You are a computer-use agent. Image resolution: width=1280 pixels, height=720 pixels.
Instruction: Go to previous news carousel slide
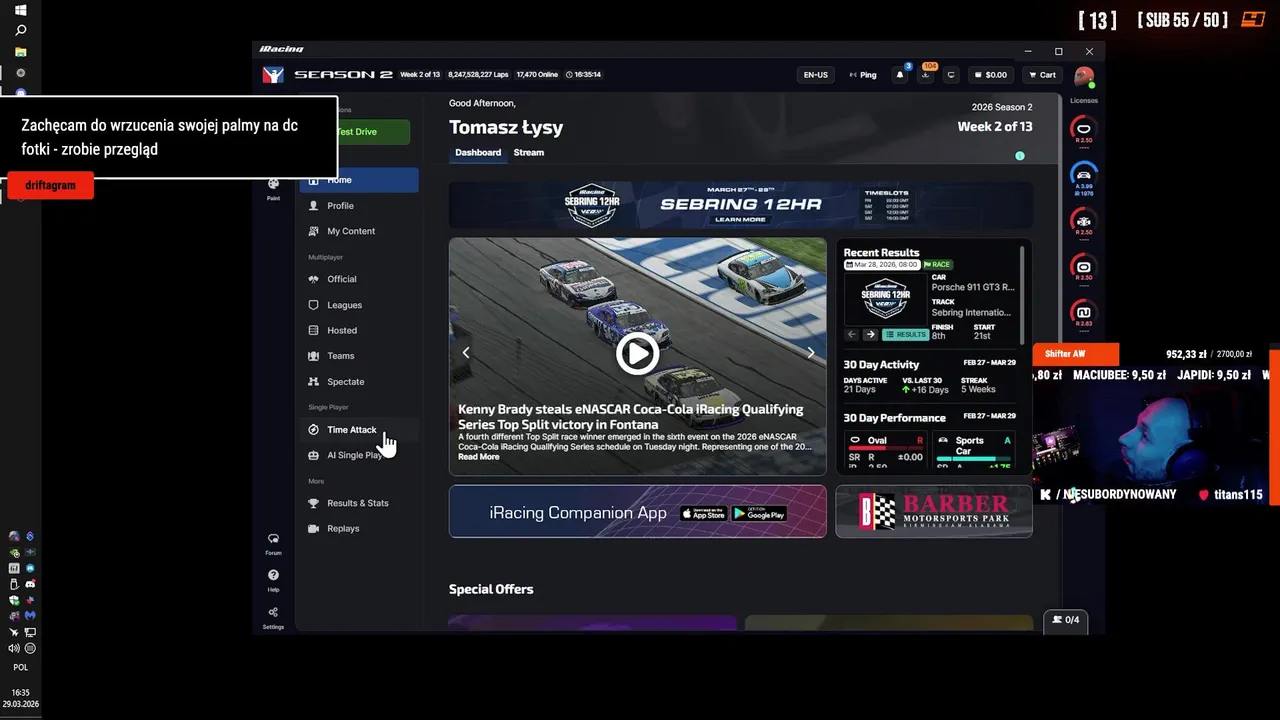pos(465,353)
